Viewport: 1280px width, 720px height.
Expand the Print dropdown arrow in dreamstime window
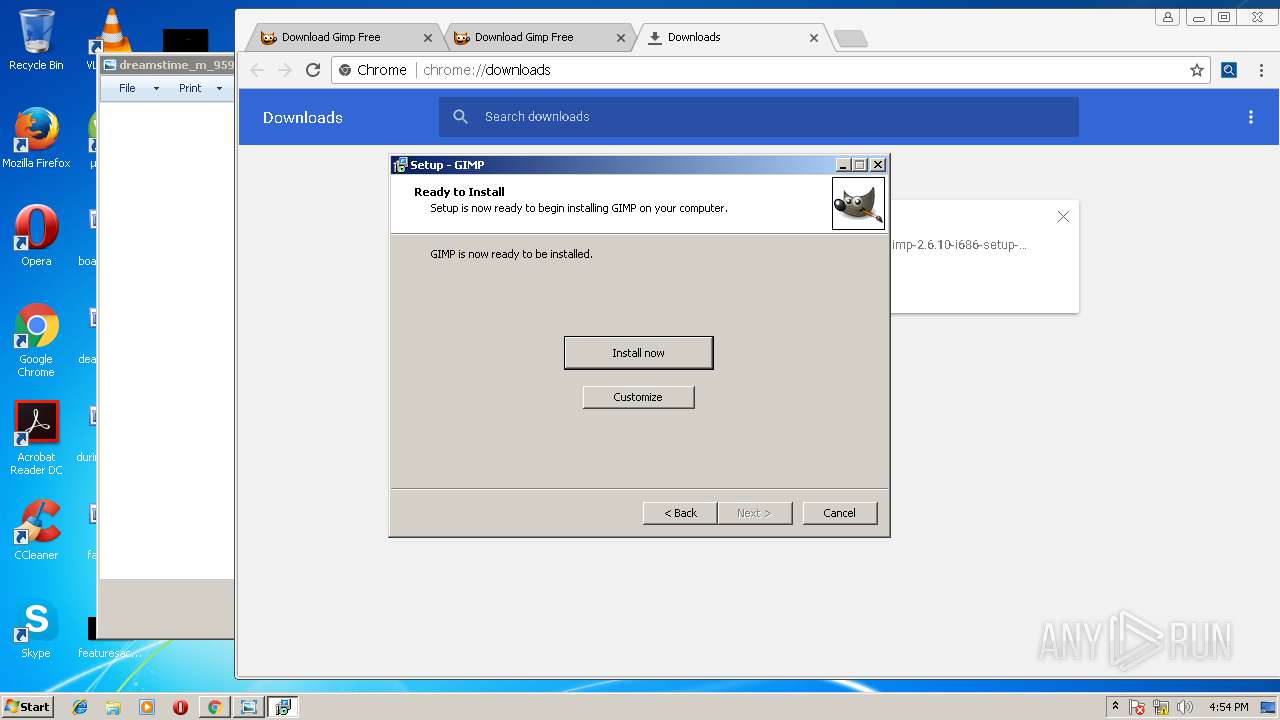tap(219, 88)
